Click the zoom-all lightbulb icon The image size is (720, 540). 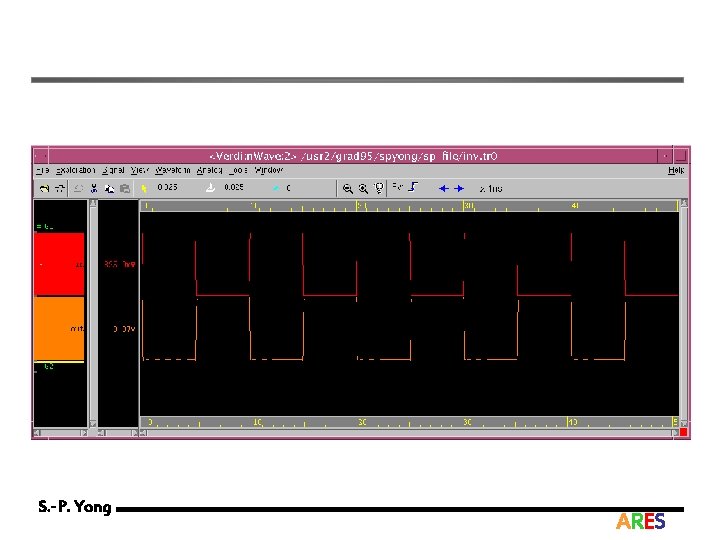pyautogui.click(x=379, y=188)
